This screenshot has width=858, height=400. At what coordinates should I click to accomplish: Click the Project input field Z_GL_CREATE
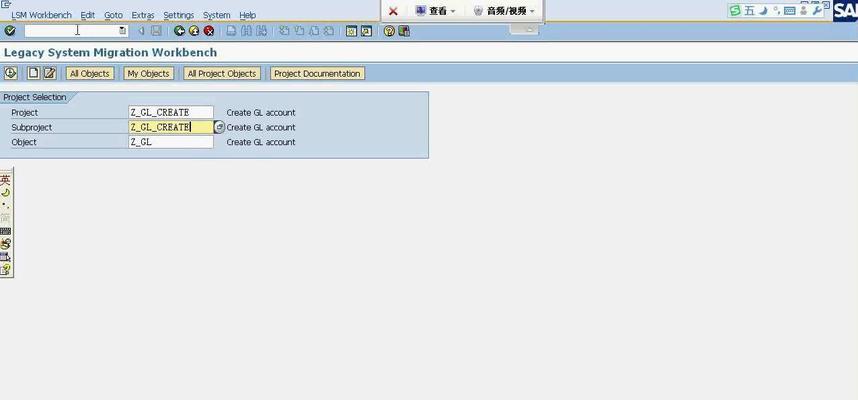click(x=171, y=112)
